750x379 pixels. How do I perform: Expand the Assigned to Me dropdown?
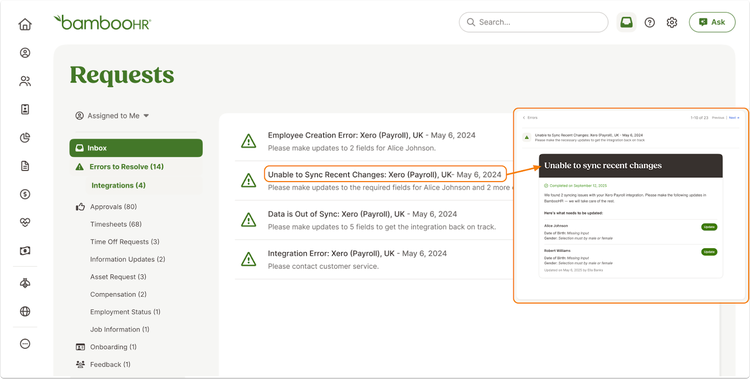112,116
